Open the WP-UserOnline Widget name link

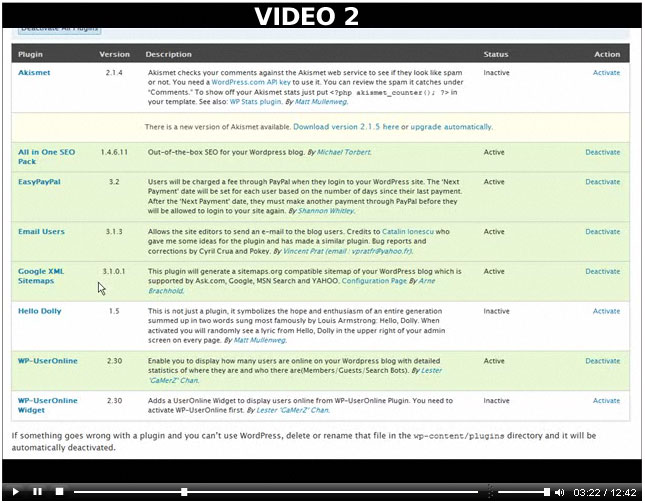click(x=48, y=405)
